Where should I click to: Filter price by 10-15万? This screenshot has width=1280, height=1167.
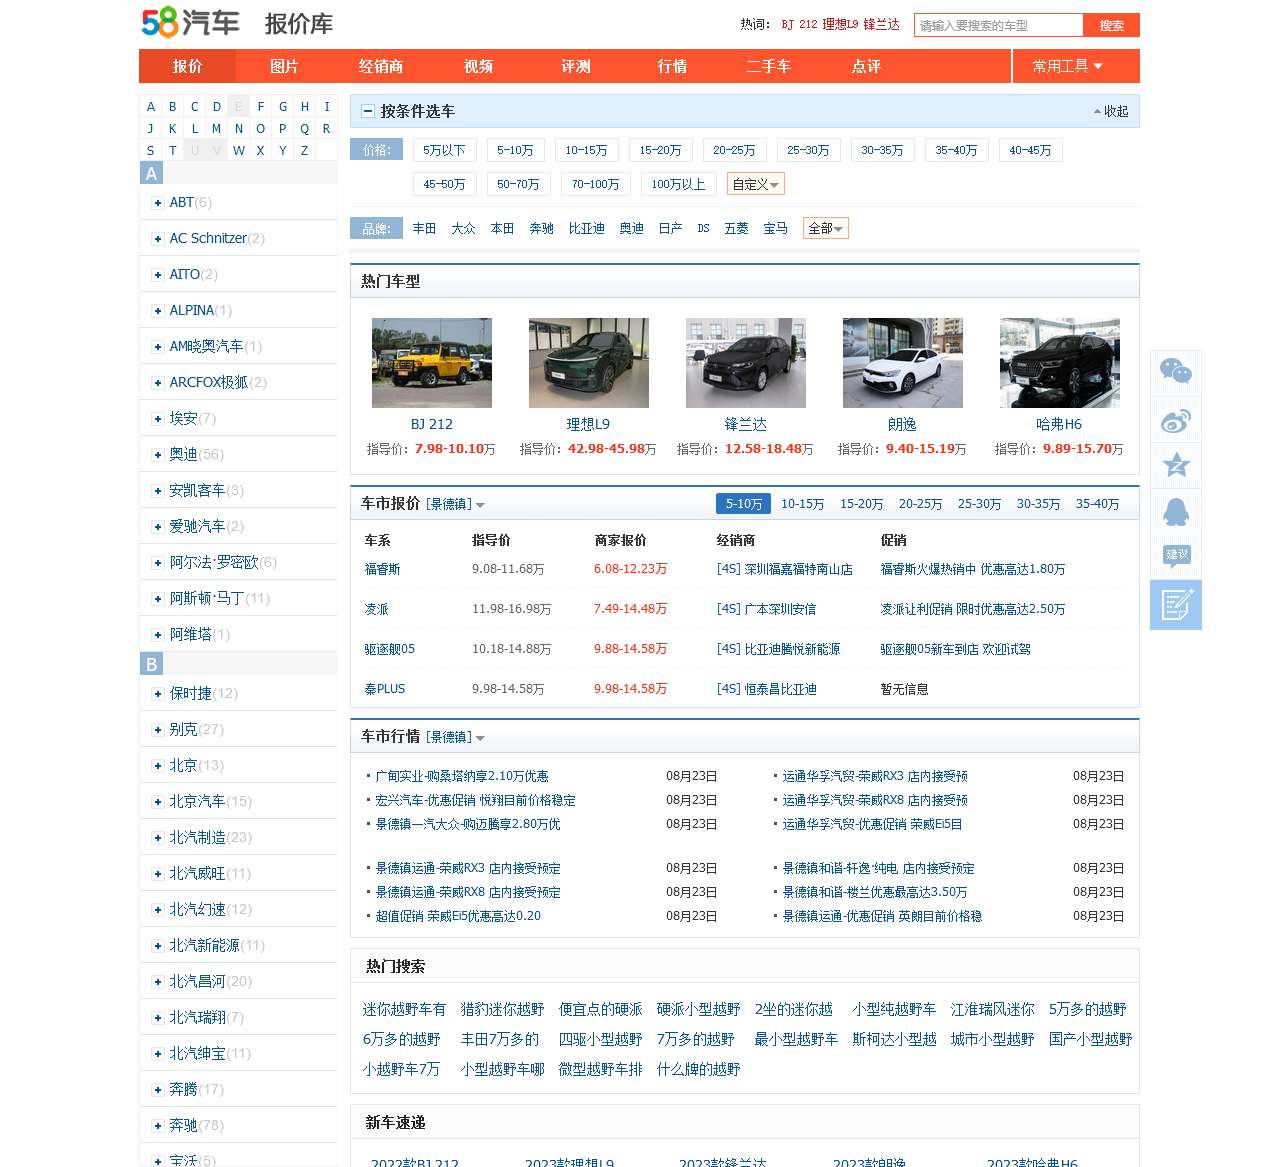pyautogui.click(x=586, y=150)
